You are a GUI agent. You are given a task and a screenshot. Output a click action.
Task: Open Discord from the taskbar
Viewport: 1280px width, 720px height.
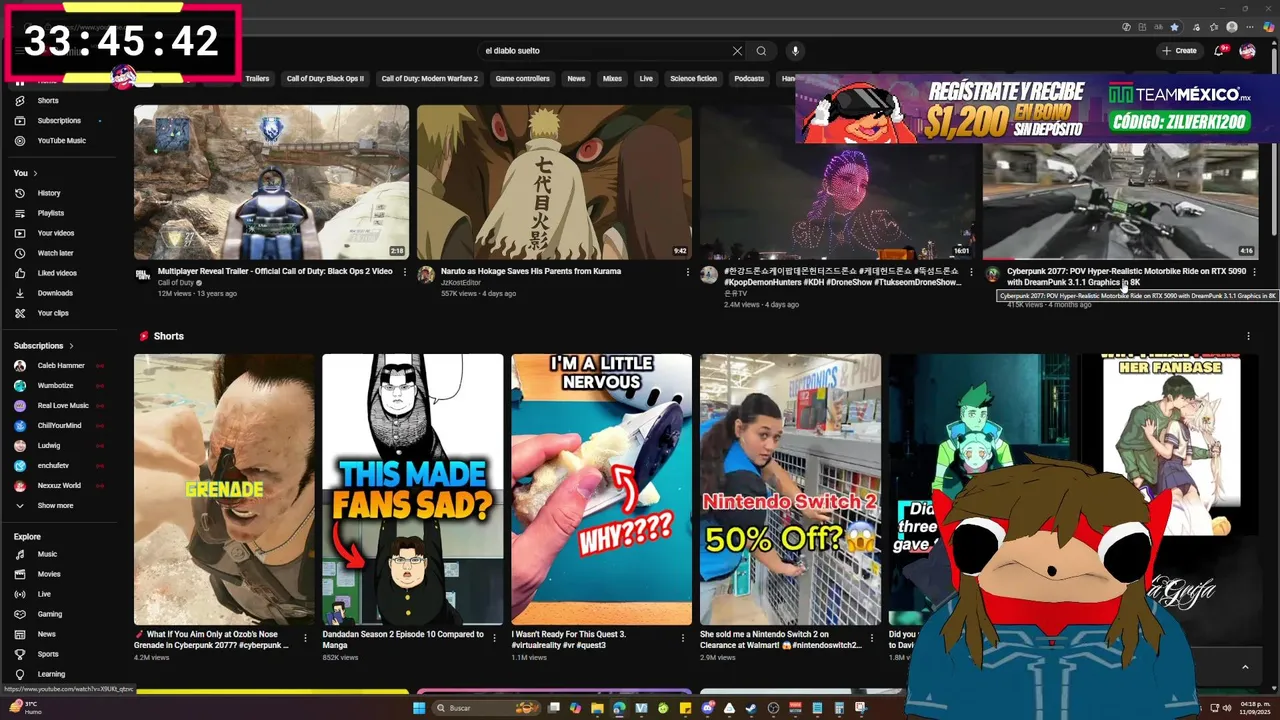[x=708, y=708]
